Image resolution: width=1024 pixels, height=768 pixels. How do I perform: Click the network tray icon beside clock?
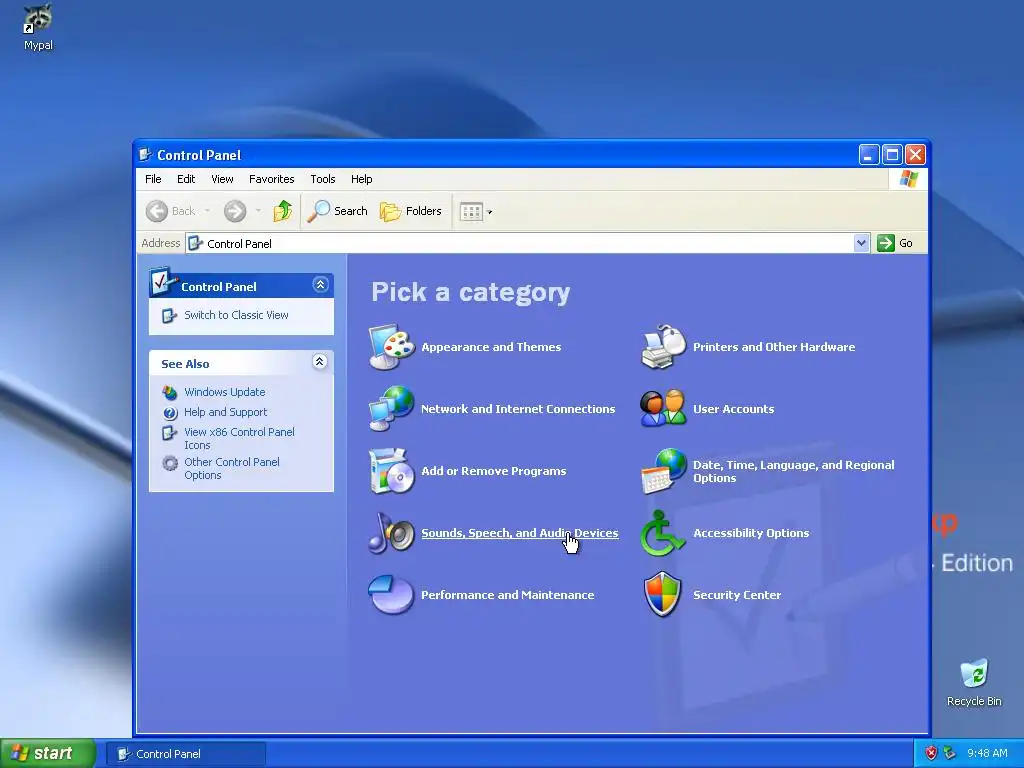949,753
